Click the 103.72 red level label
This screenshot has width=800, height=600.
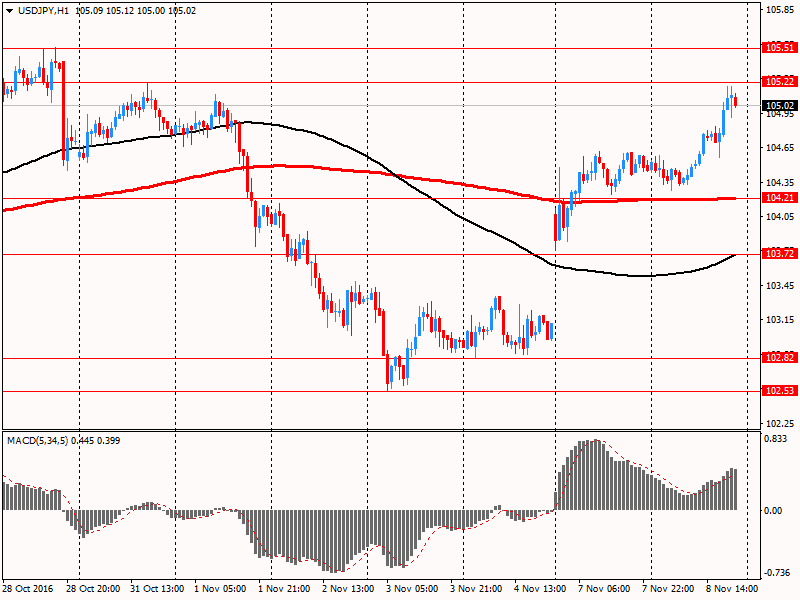pyautogui.click(x=779, y=254)
